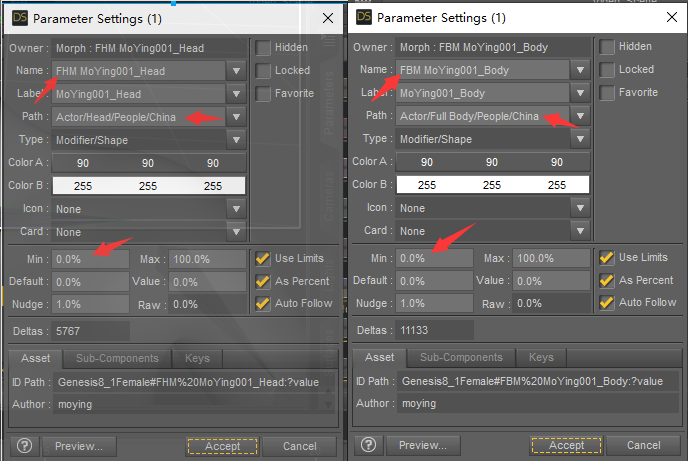Click the DS logo in the Body dialog title bar
Viewport: 688px width, 461px height.
(362, 17)
